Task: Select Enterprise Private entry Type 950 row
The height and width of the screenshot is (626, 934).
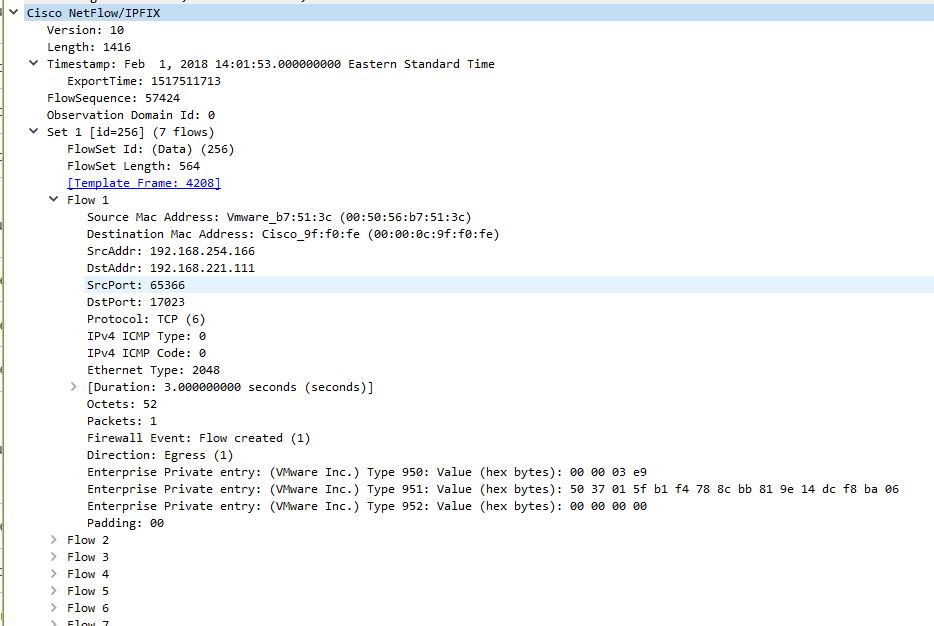Action: pyautogui.click(x=366, y=472)
